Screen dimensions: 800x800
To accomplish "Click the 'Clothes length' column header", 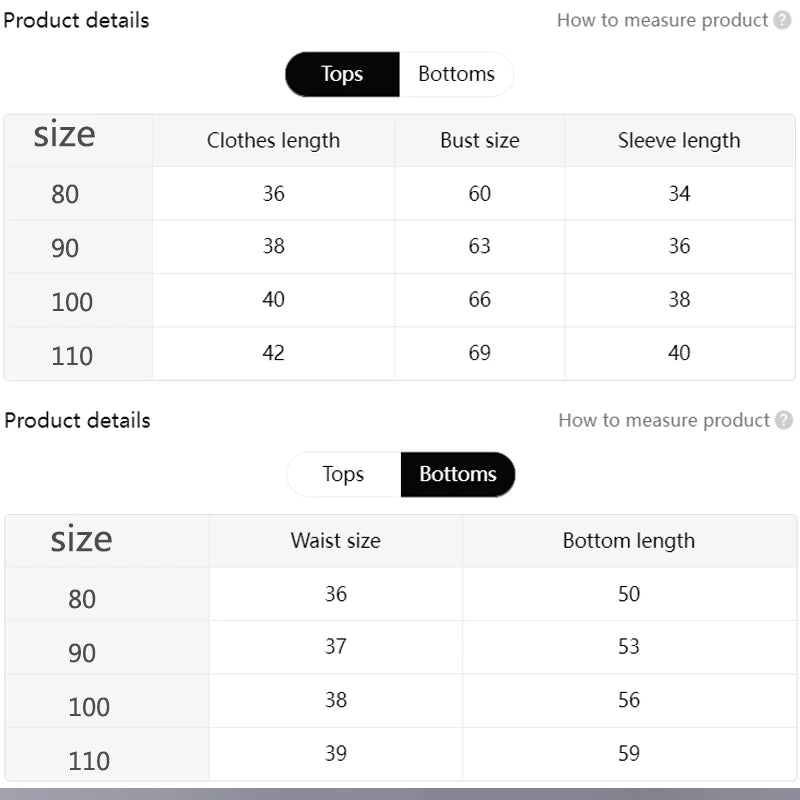I will pyautogui.click(x=273, y=141).
